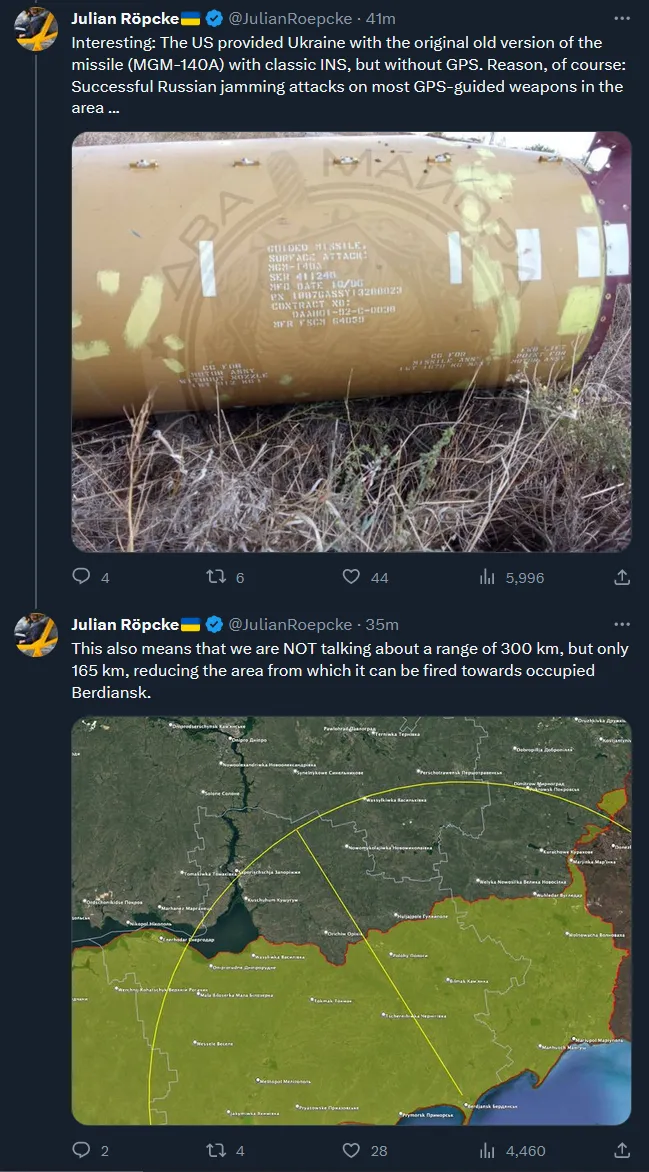View analytics for the tweet with 5,996 views
This screenshot has width=649, height=1172.
pos(488,577)
